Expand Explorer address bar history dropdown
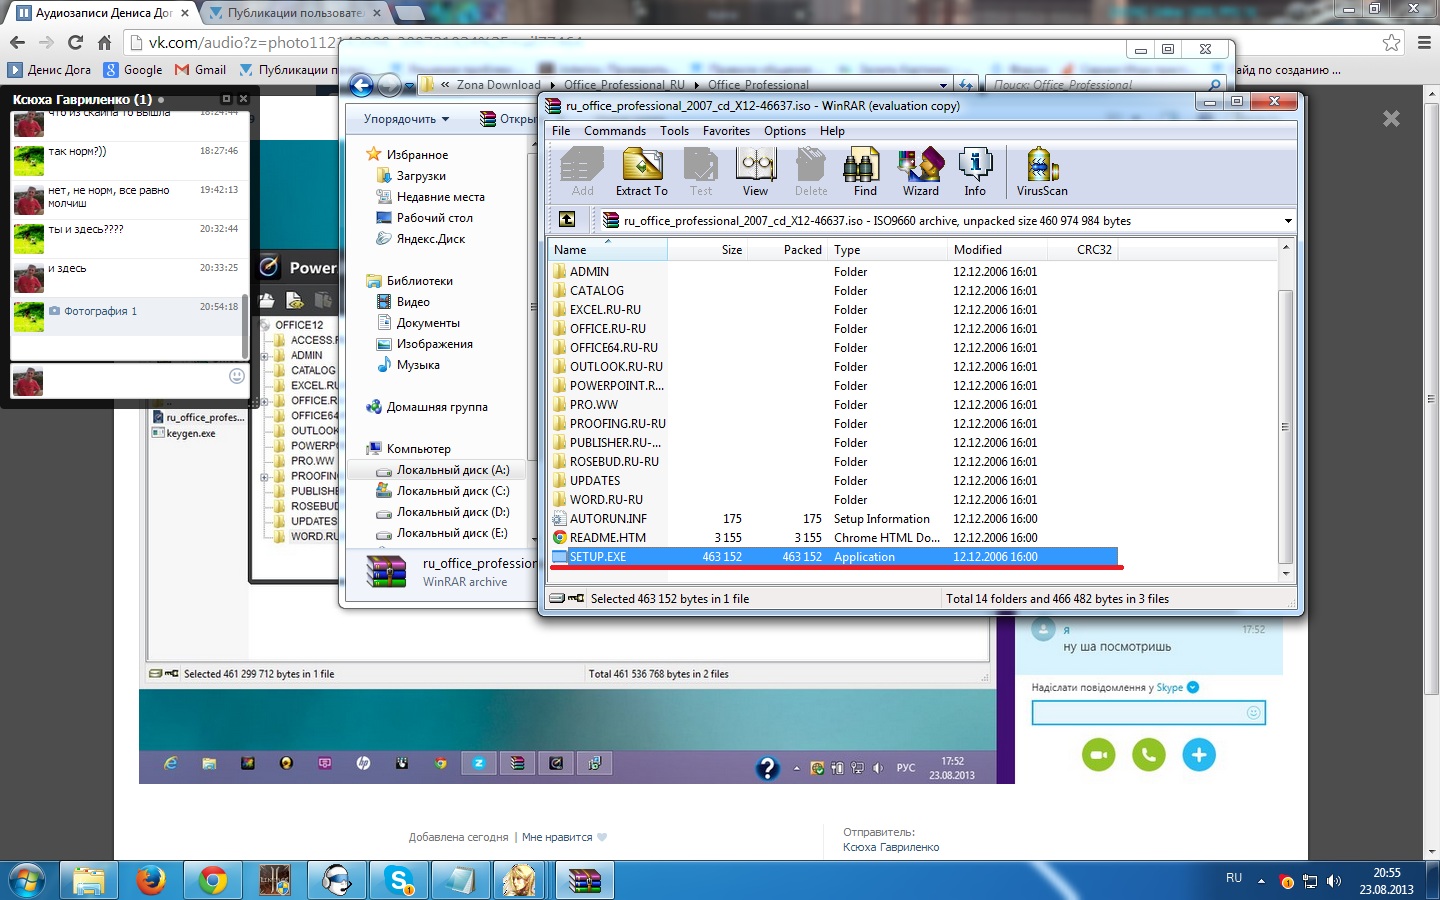This screenshot has height=900, width=1440. [943, 85]
